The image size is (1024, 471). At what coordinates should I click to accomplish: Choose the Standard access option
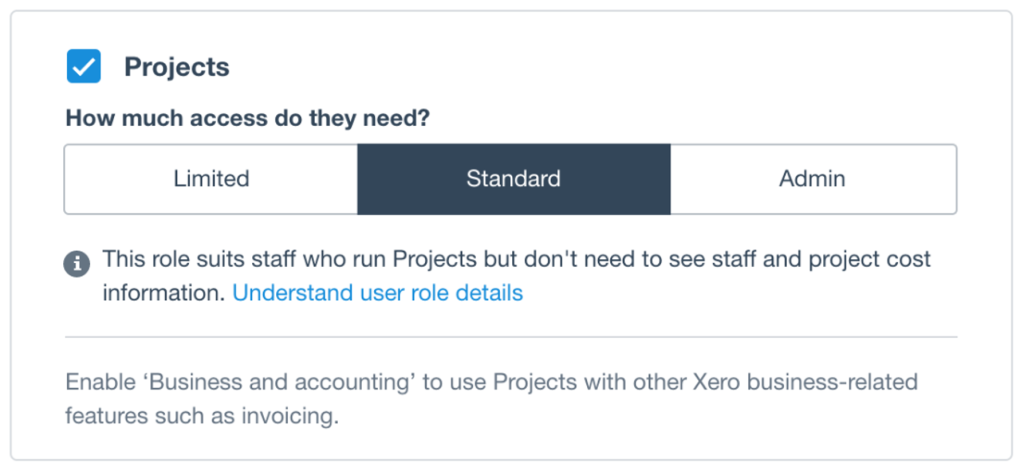513,179
